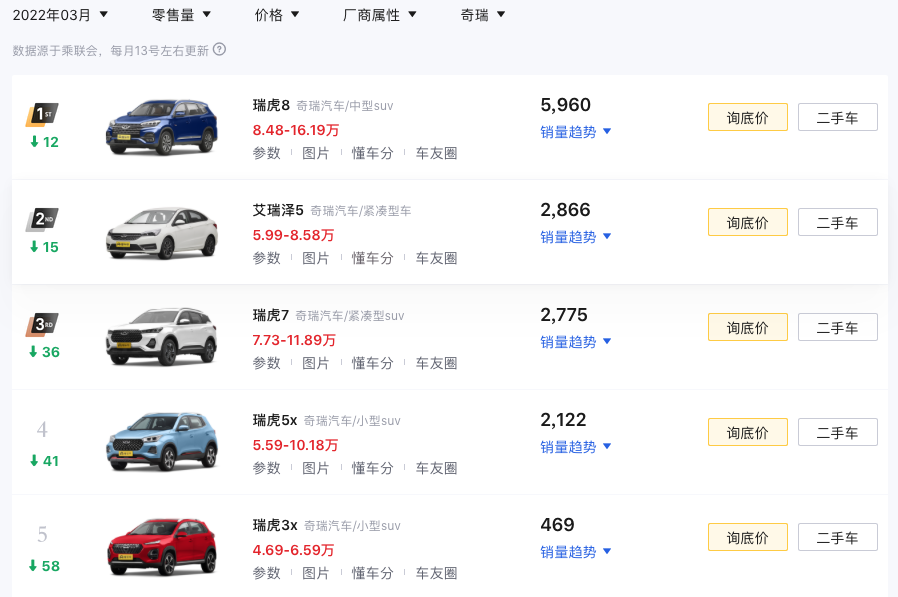The image size is (898, 597).
Task: Open the blue 瑞虎8 car image
Action: (x=162, y=127)
